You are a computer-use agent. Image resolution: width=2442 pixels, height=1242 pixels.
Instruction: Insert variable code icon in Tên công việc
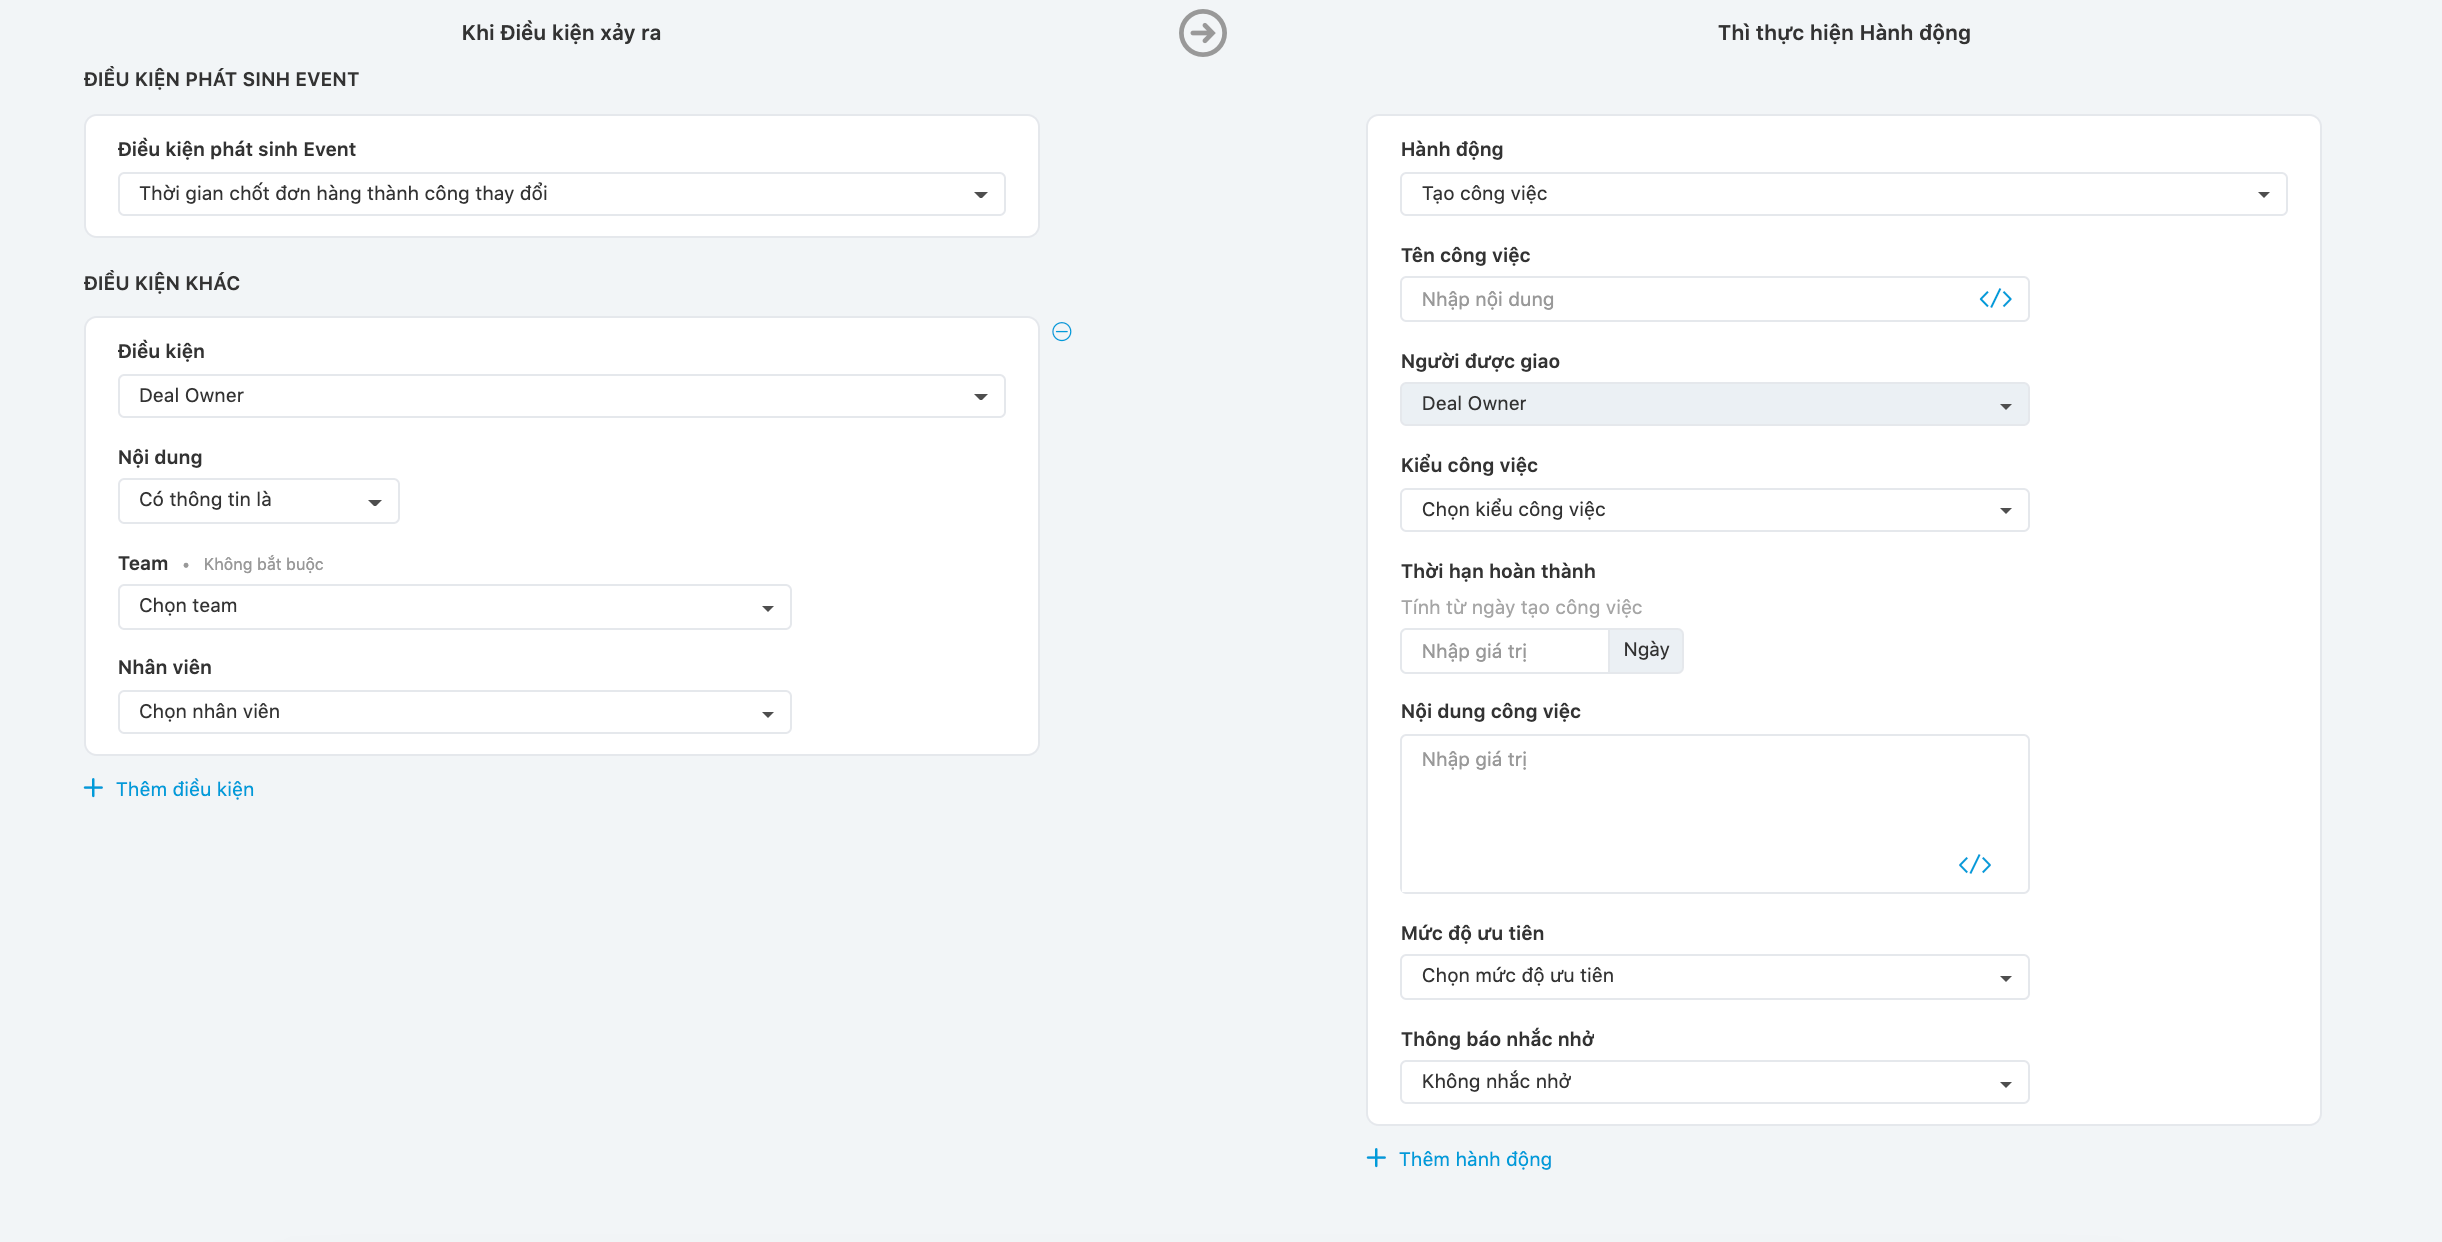point(1995,299)
